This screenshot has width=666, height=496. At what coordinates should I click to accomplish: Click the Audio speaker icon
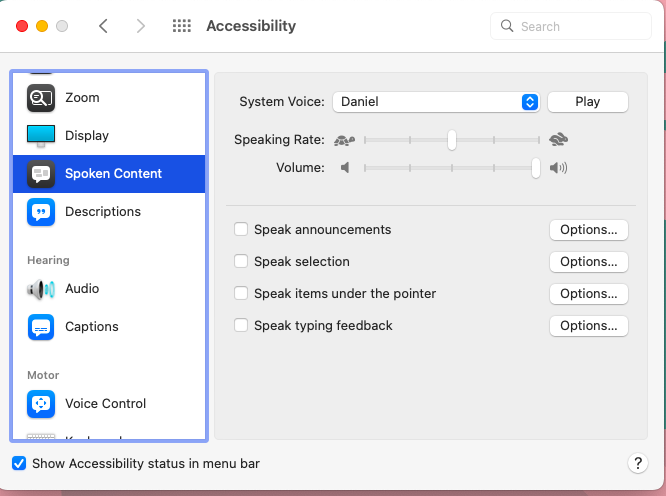tap(41, 289)
